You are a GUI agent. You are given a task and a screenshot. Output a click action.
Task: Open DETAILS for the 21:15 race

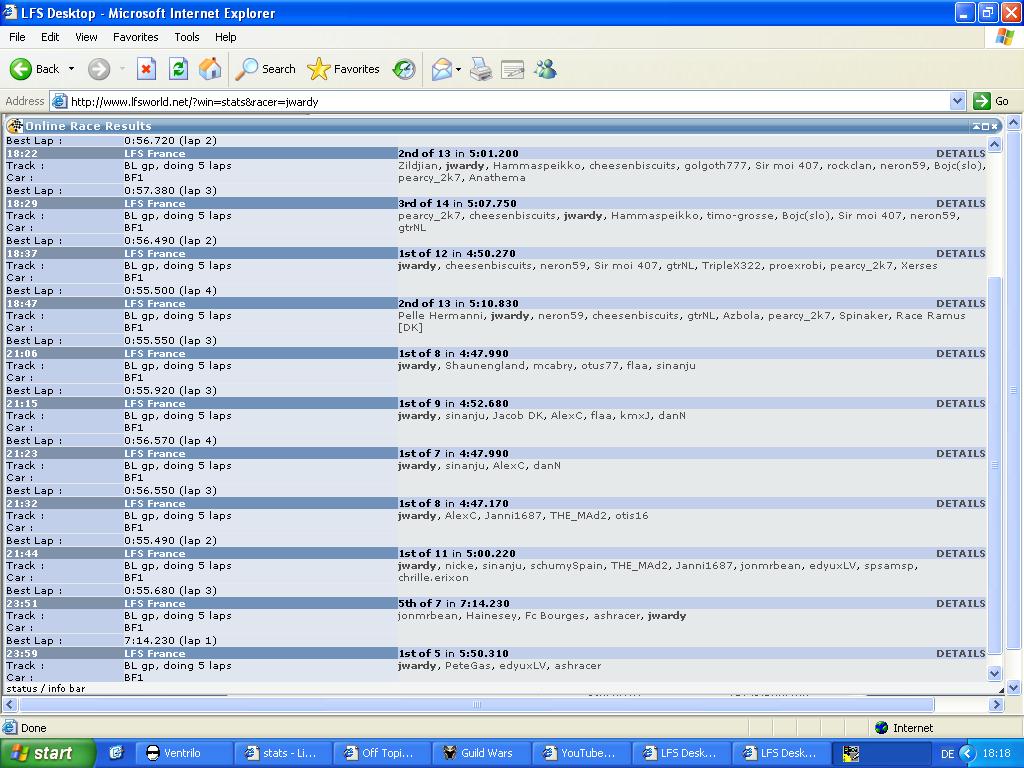[x=961, y=404]
